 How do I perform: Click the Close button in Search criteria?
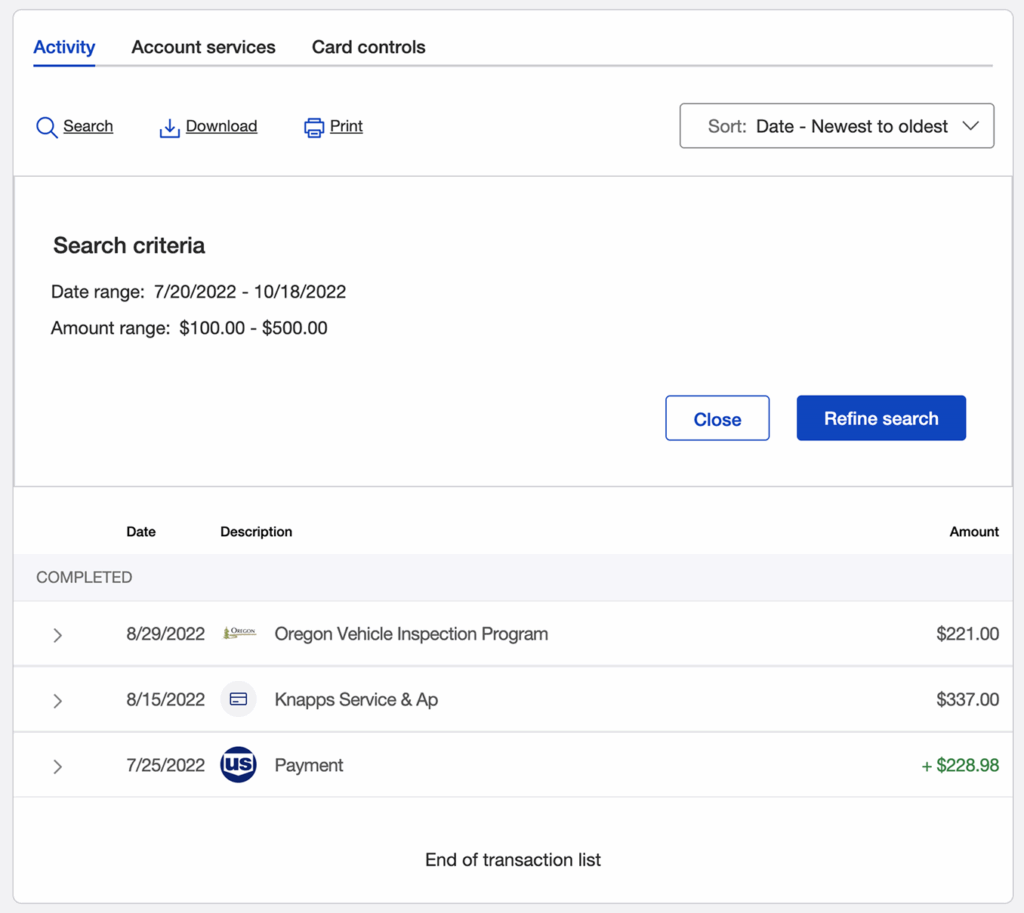(x=717, y=418)
